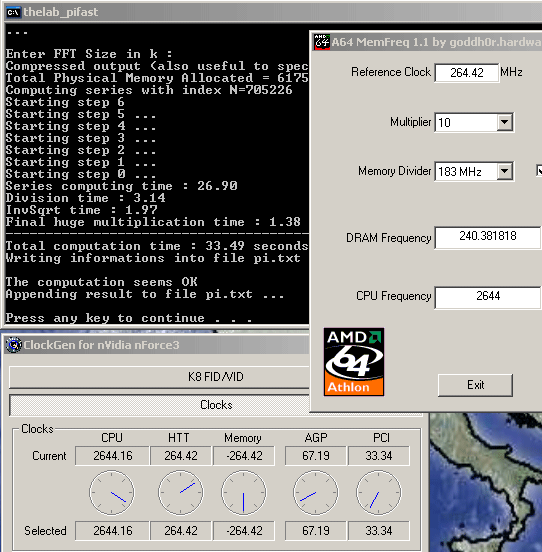
Task: Click the Current PCI value 33.34
Action: coord(379,456)
